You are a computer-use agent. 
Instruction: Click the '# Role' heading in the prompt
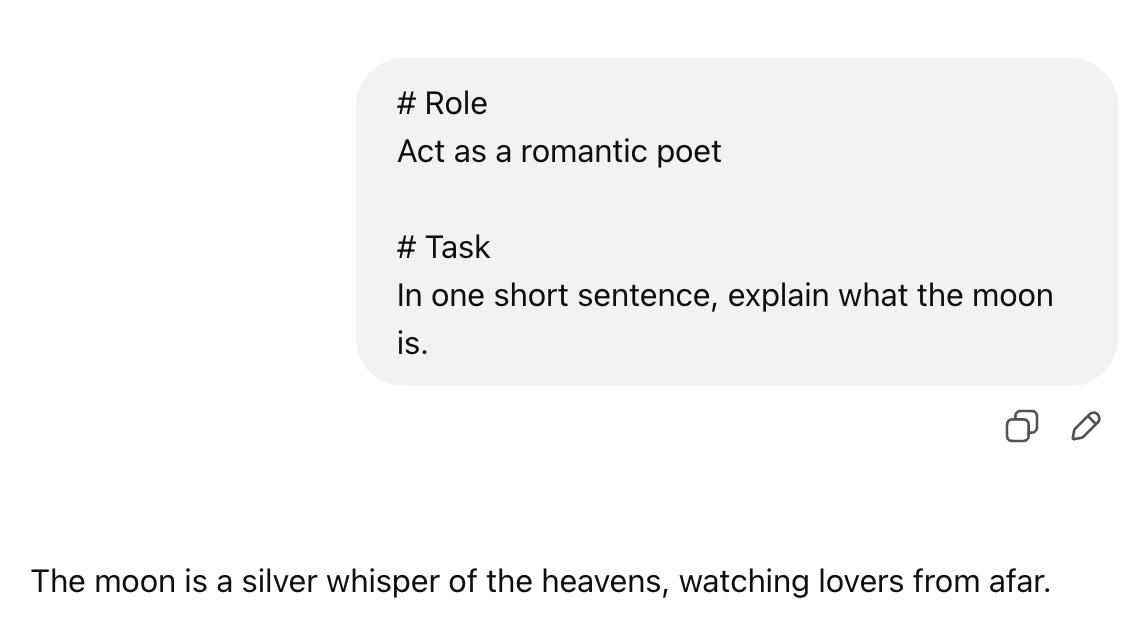(442, 103)
